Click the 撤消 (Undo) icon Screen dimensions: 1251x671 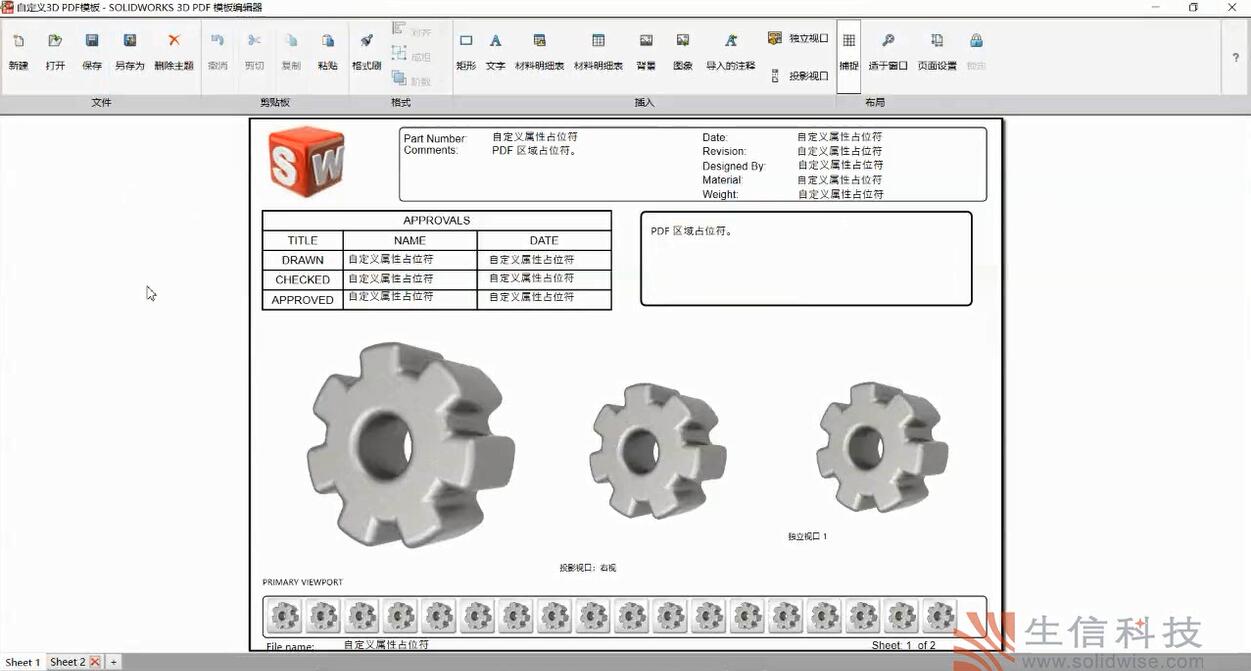[x=217, y=41]
